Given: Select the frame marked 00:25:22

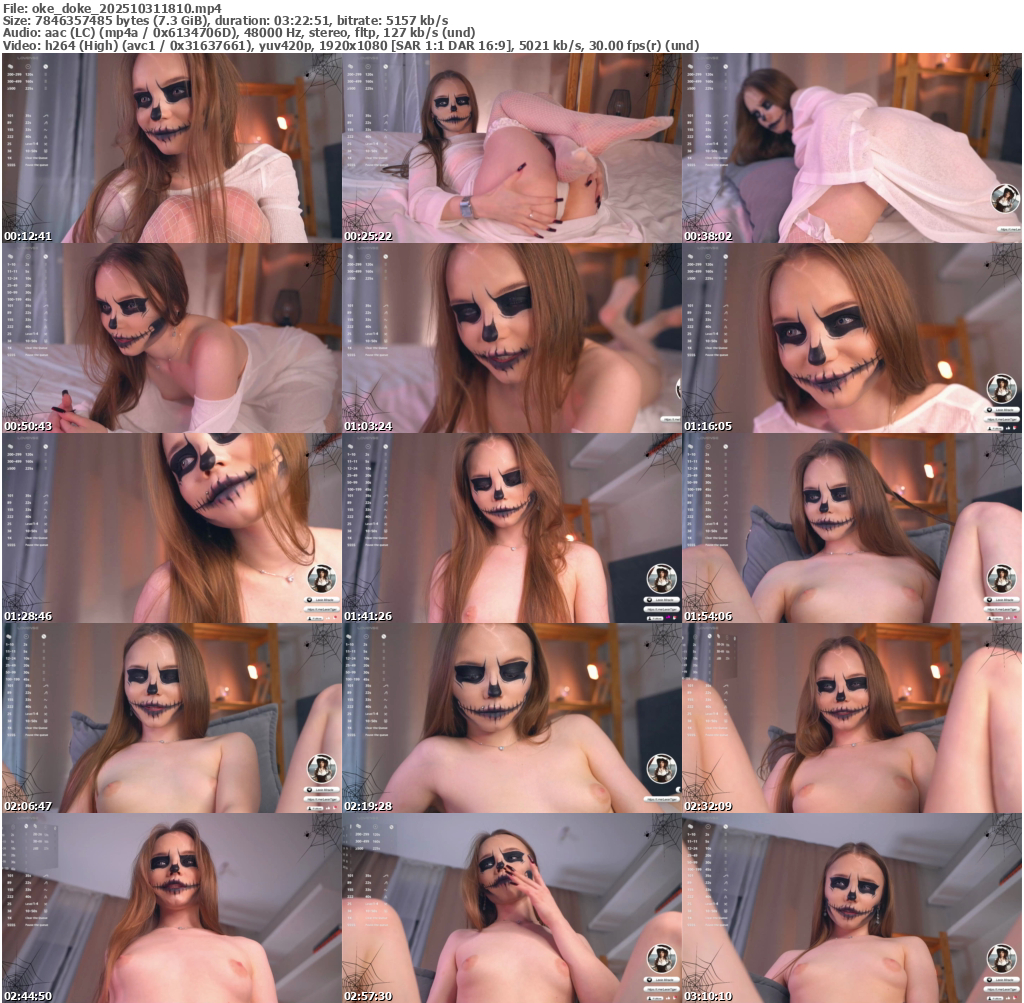Looking at the screenshot, I should point(511,148).
